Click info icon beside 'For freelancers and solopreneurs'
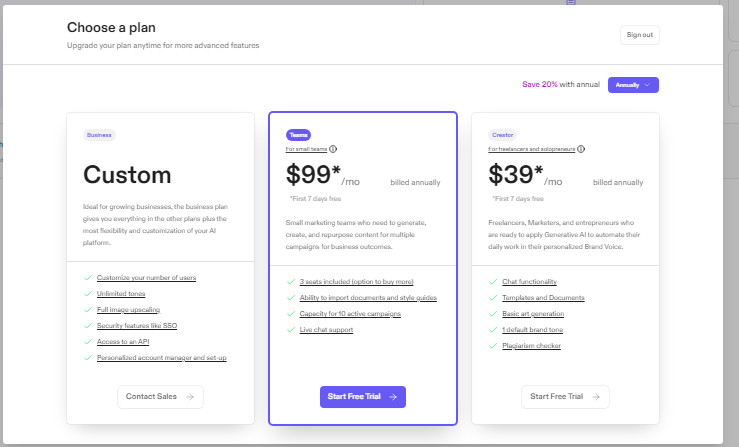The height and width of the screenshot is (447, 739). click(581, 149)
